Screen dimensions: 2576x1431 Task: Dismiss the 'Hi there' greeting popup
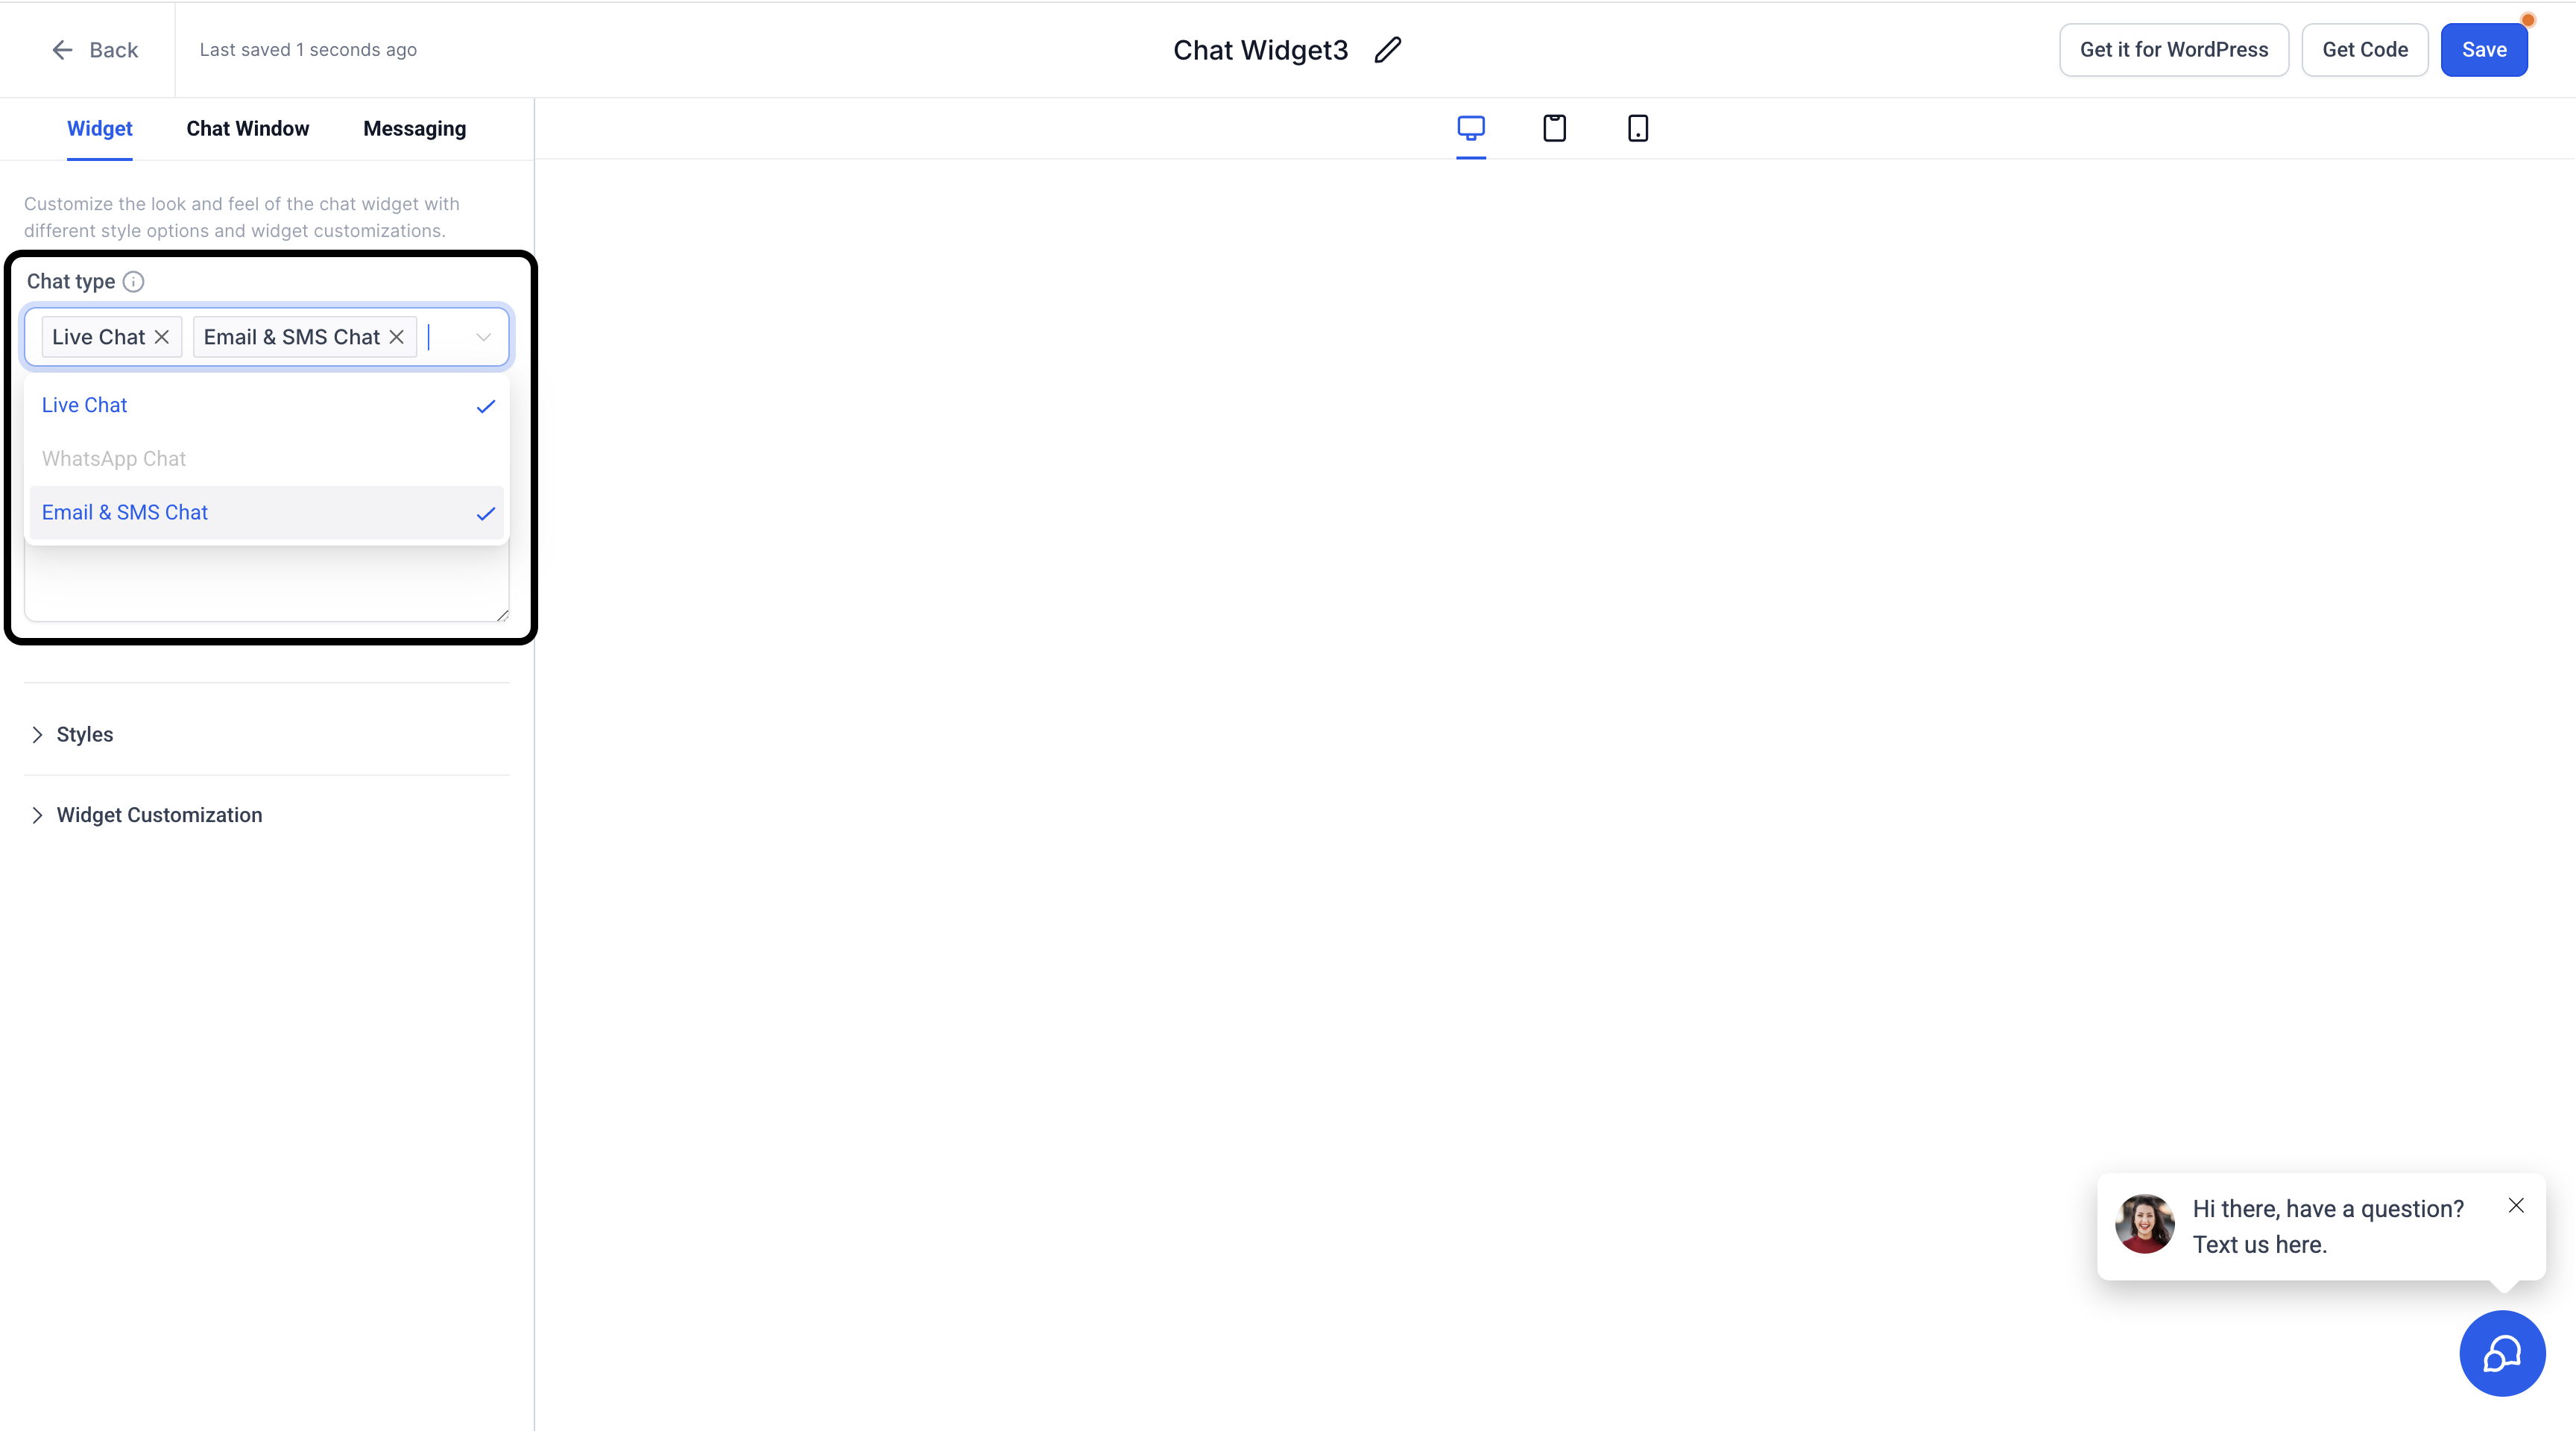[2515, 1206]
